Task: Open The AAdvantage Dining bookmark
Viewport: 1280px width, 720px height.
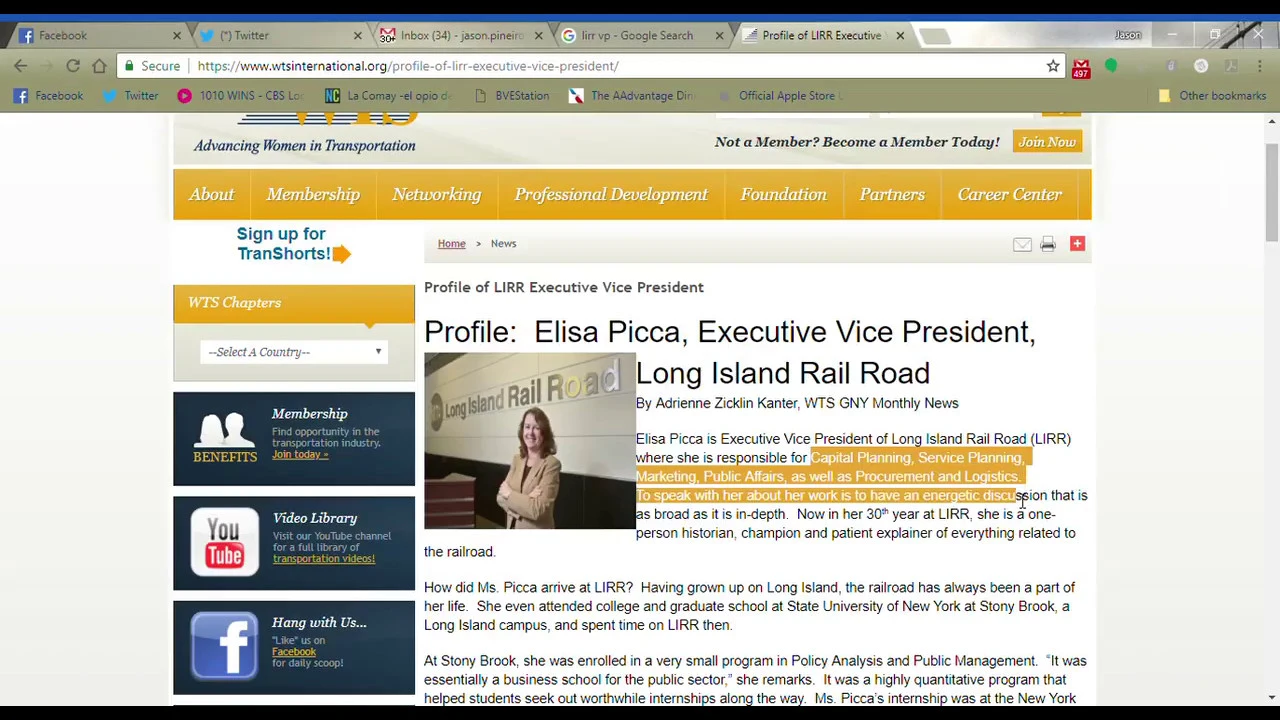Action: coord(632,96)
